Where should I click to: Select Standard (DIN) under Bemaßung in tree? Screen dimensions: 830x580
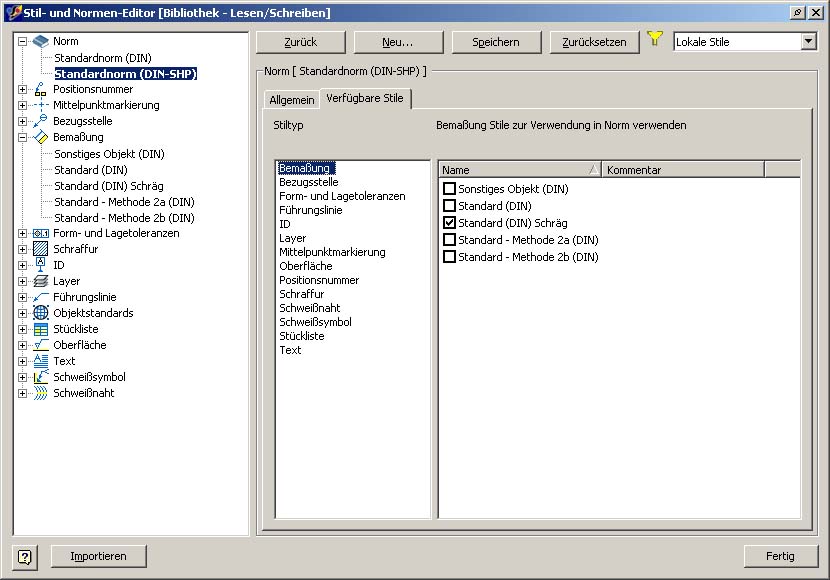coord(91,170)
